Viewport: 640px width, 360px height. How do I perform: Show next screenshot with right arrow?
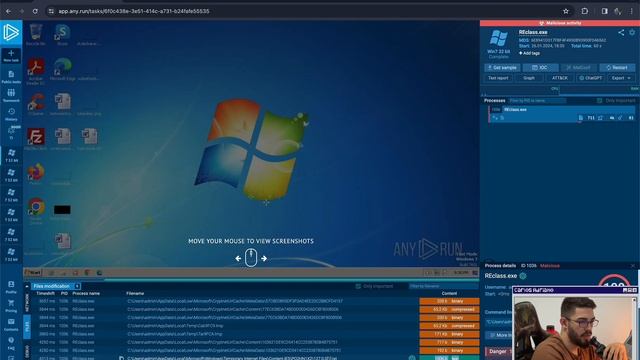click(264, 258)
